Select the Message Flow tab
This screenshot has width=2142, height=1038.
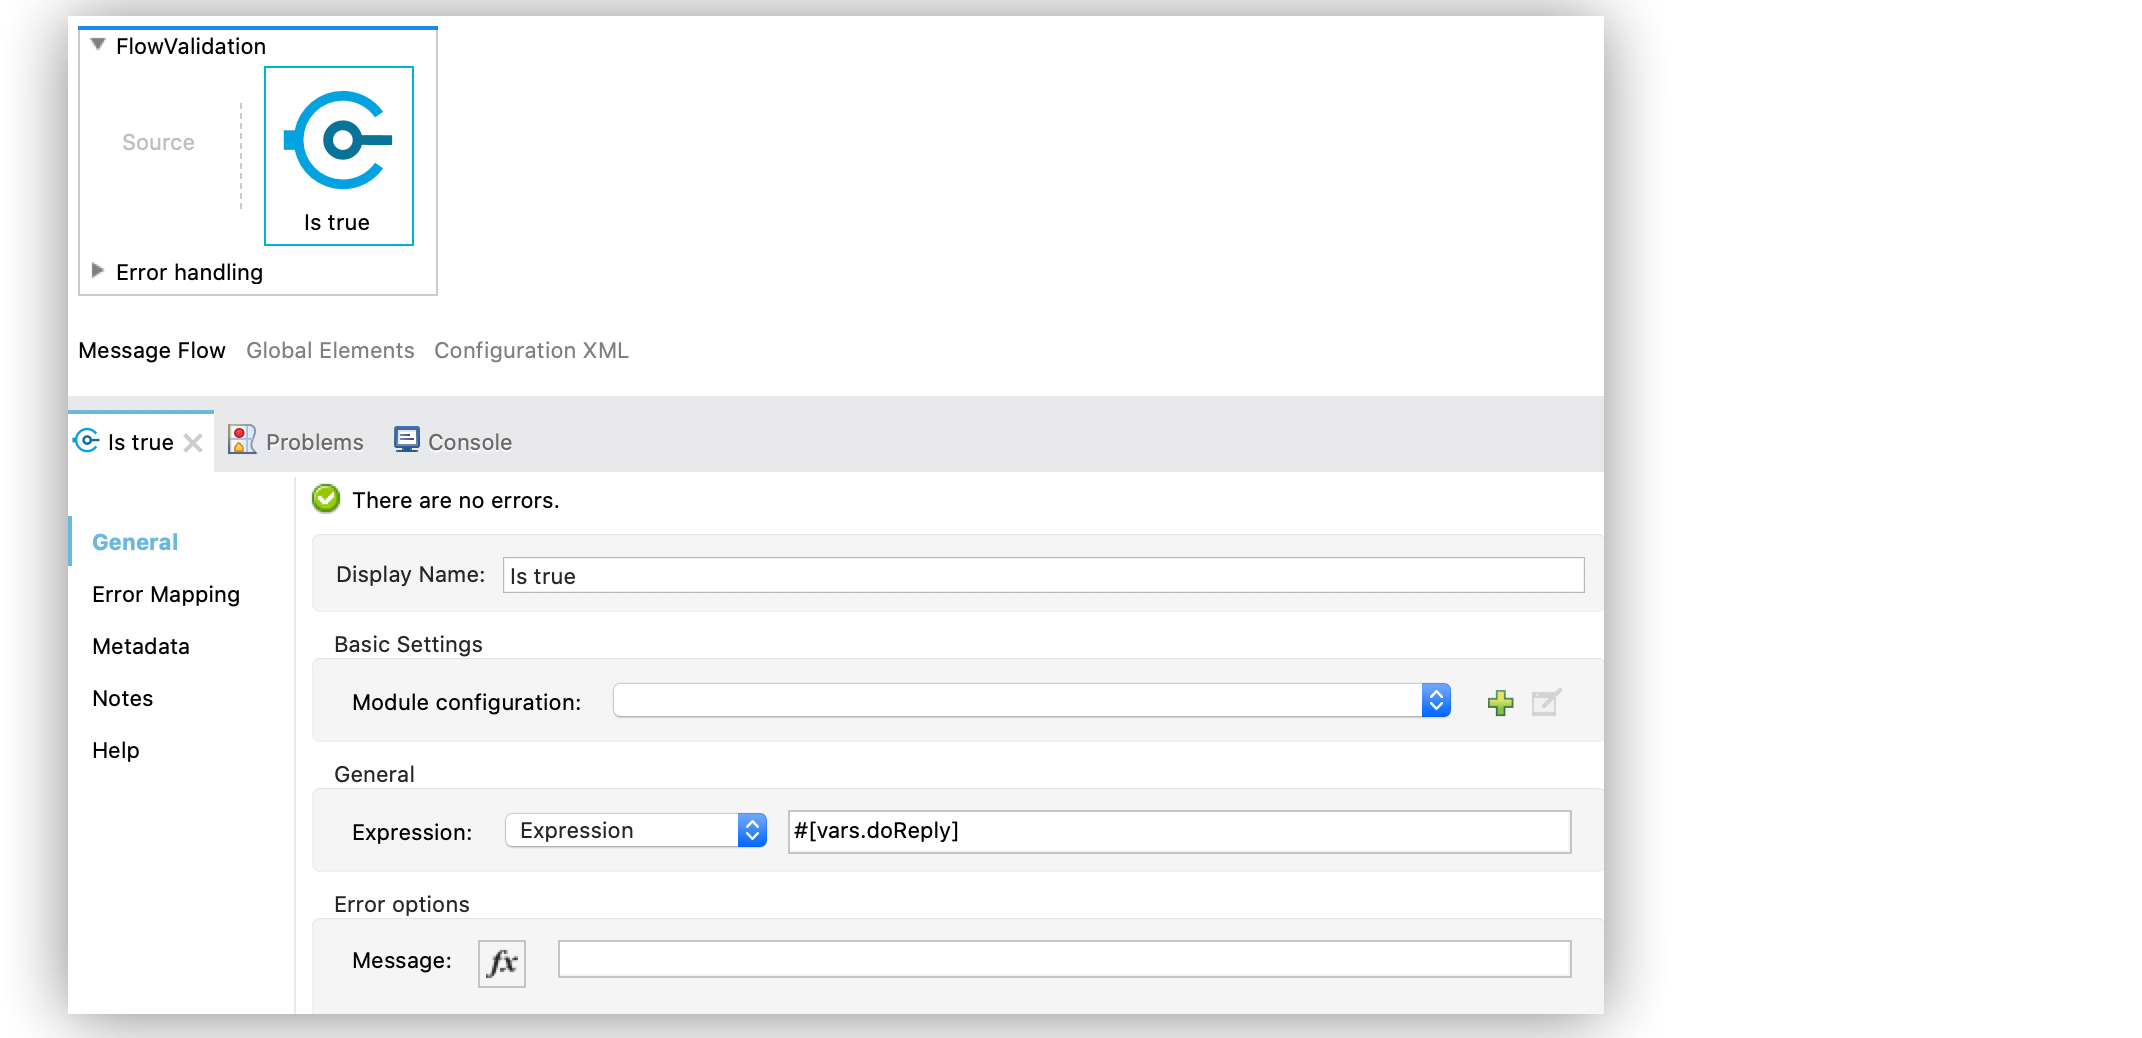pyautogui.click(x=152, y=351)
